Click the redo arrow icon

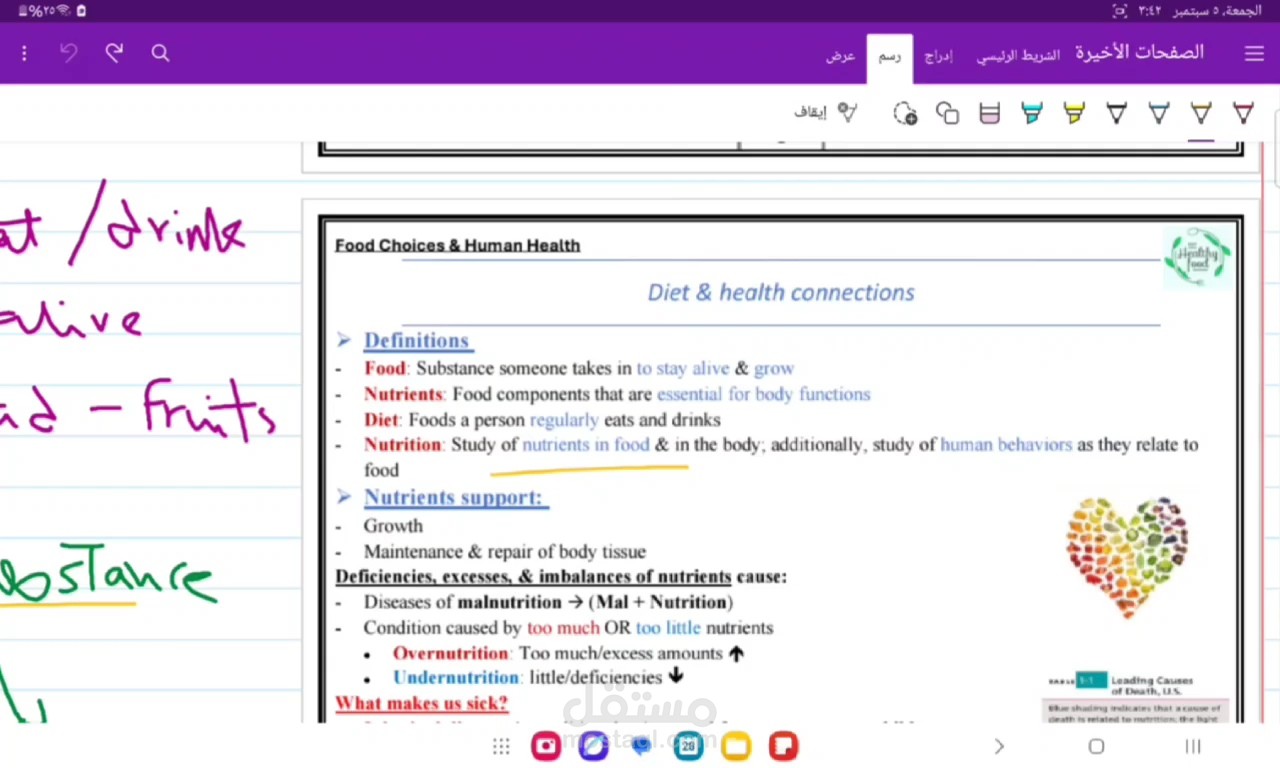point(114,53)
